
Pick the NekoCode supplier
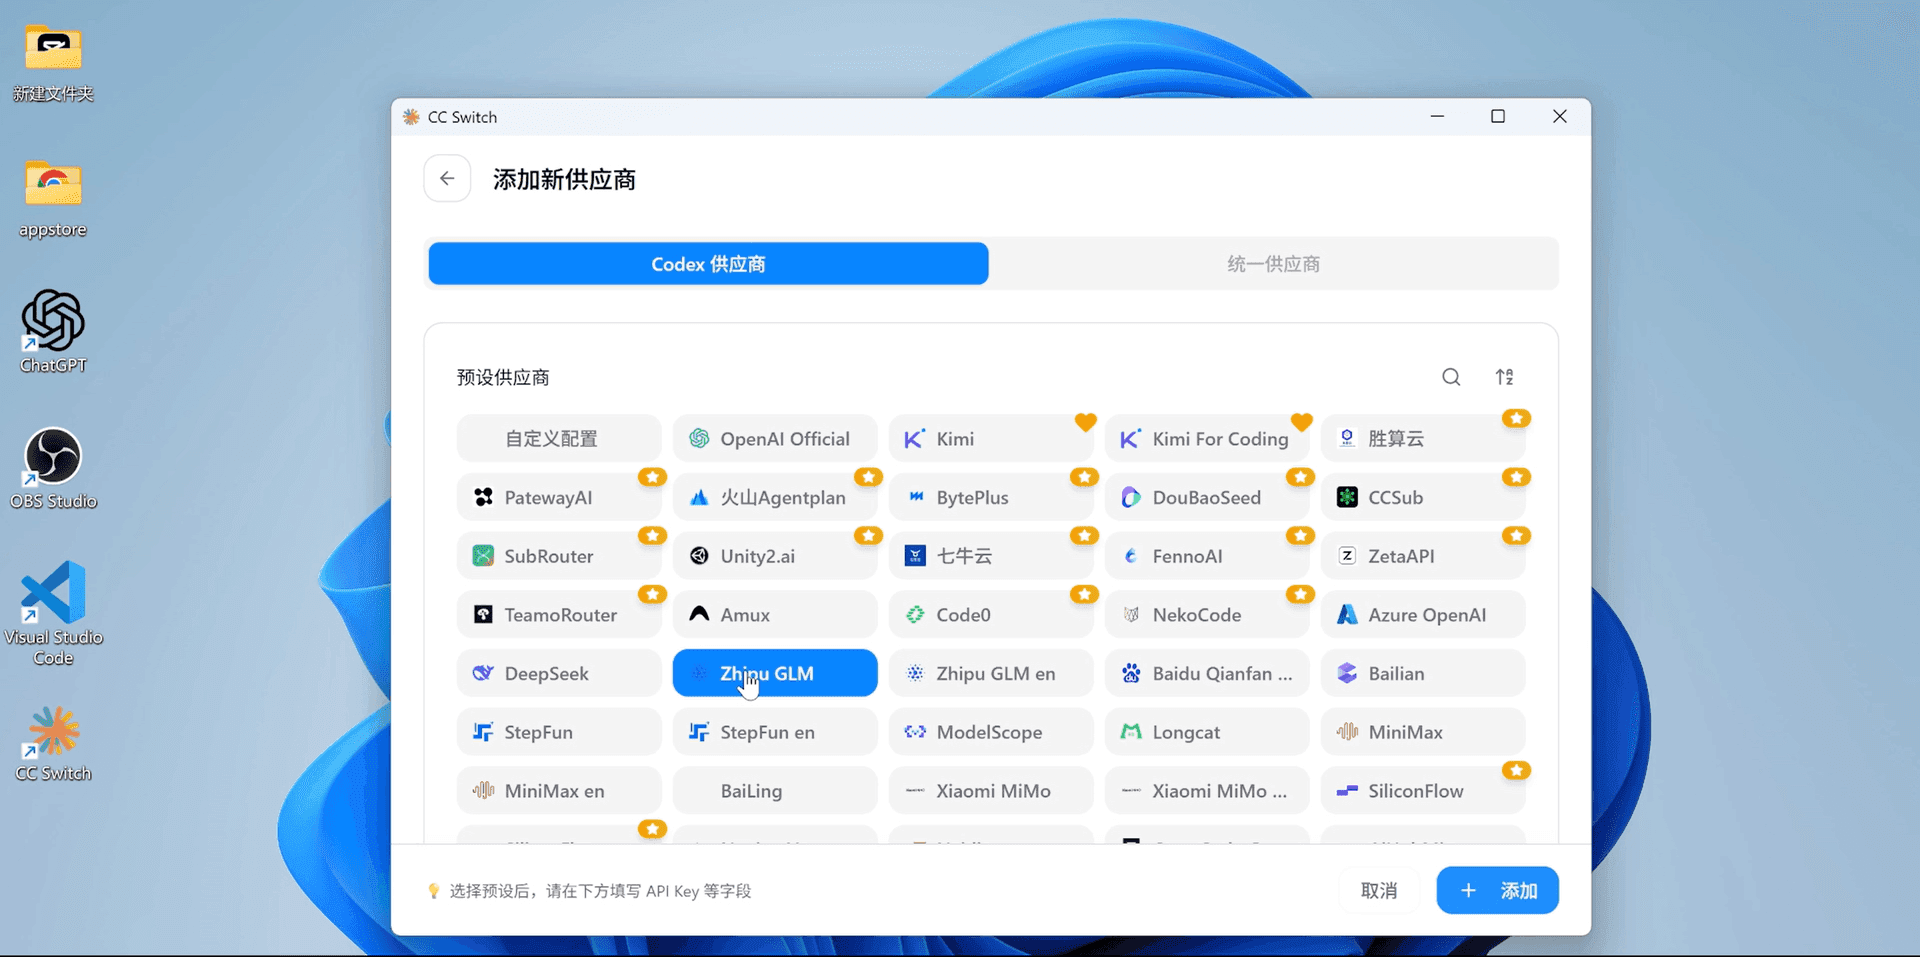pos(1207,615)
